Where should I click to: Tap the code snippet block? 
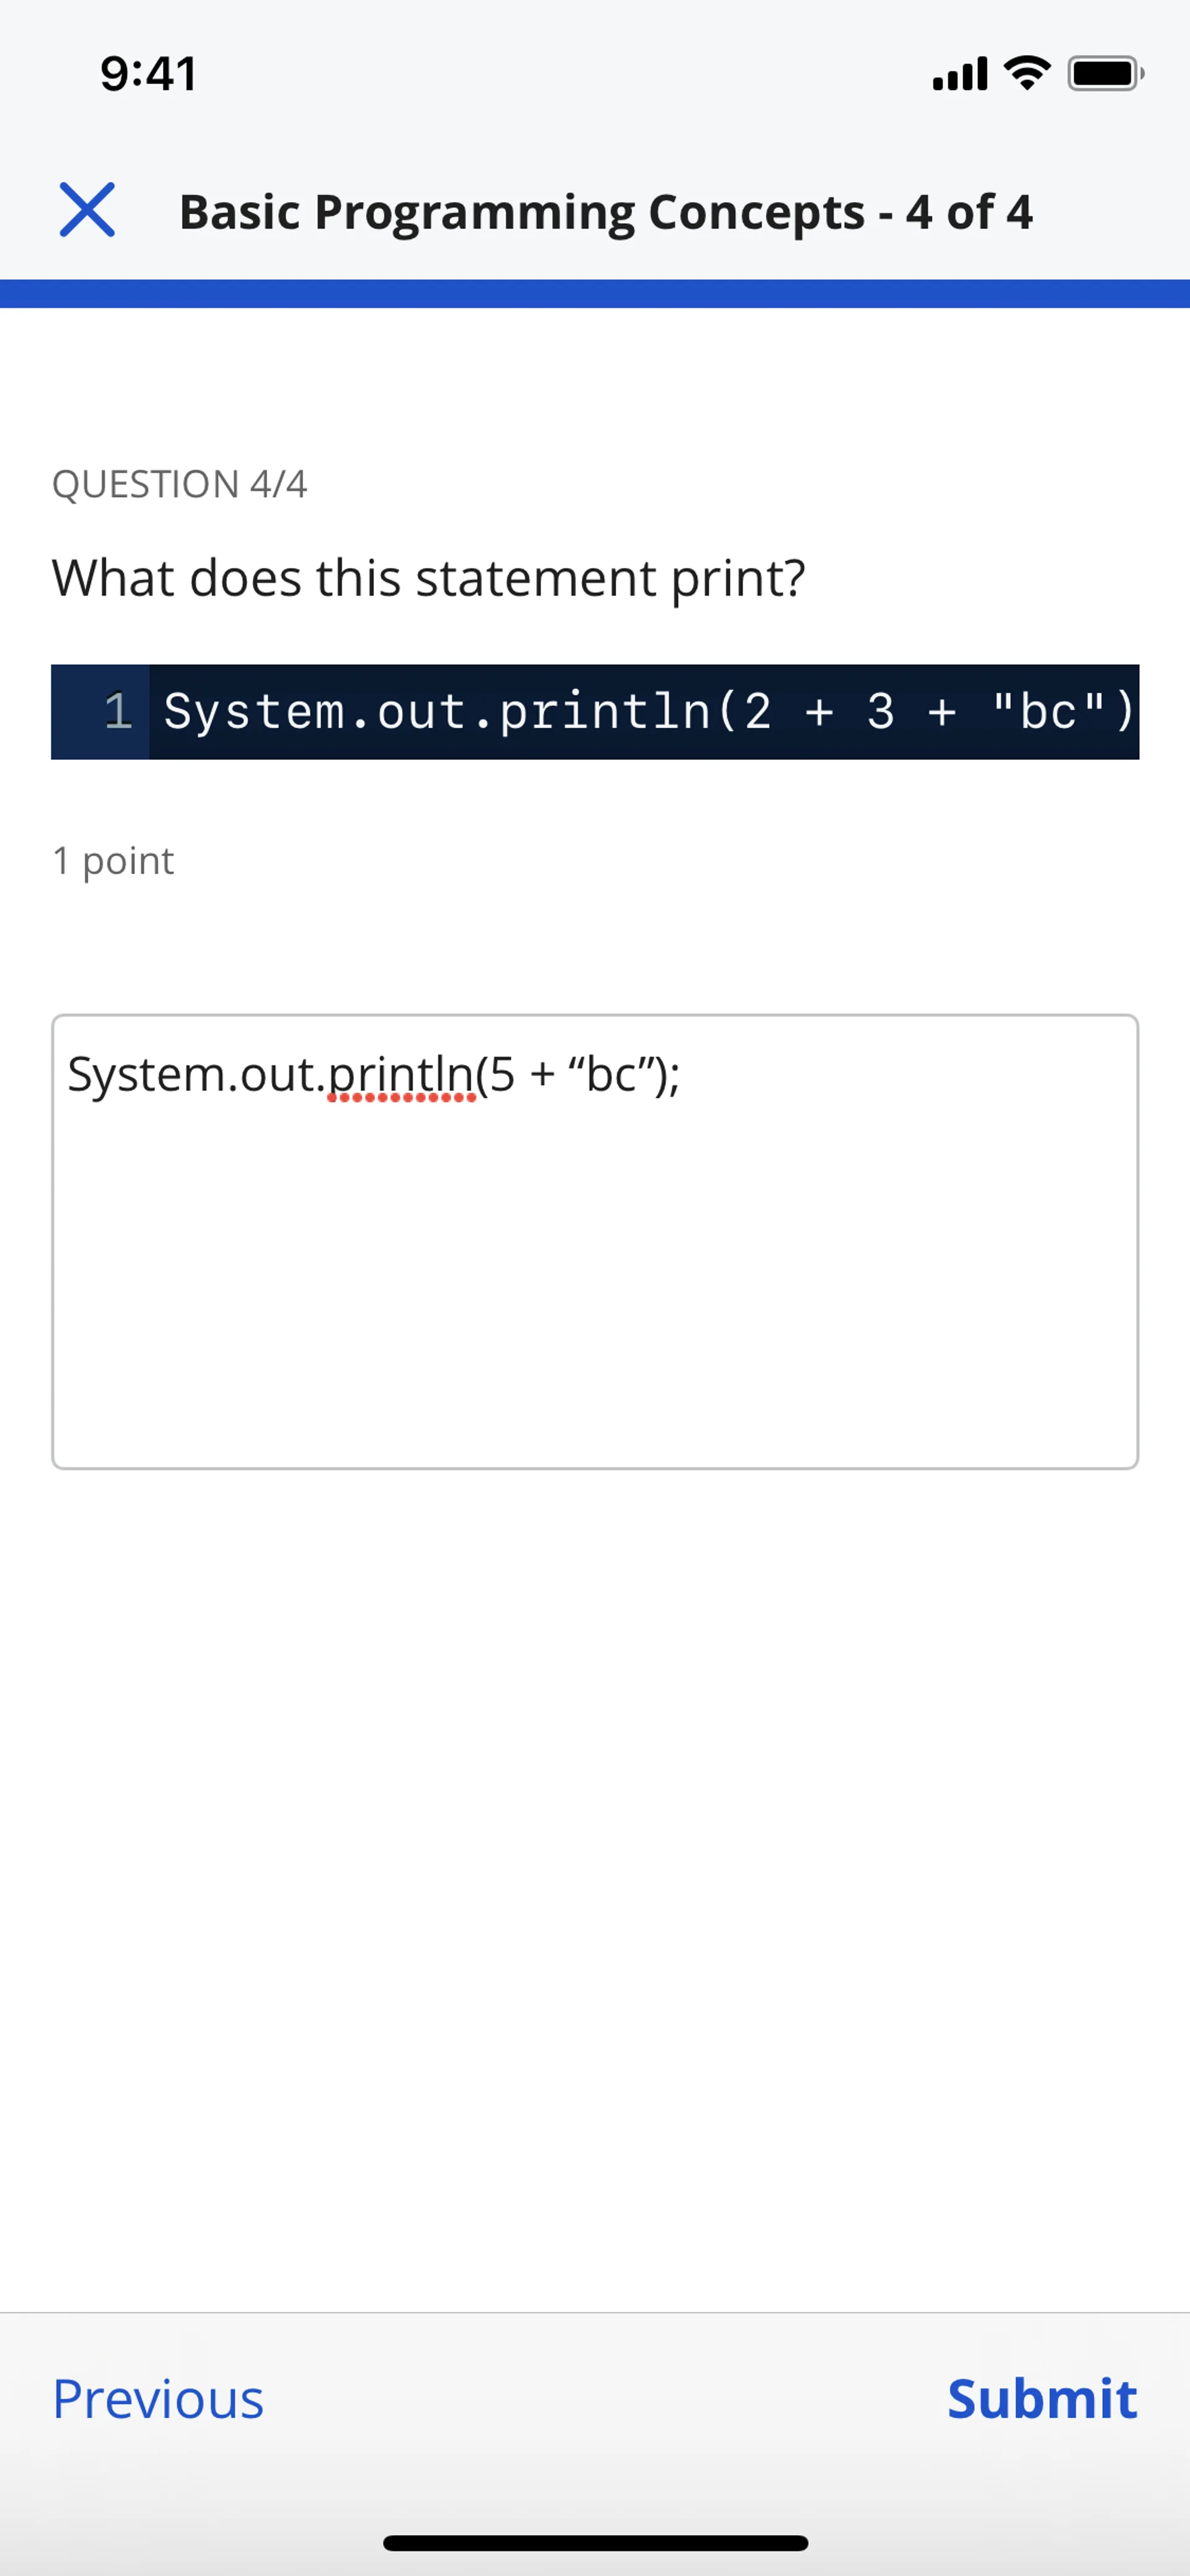[x=595, y=712]
